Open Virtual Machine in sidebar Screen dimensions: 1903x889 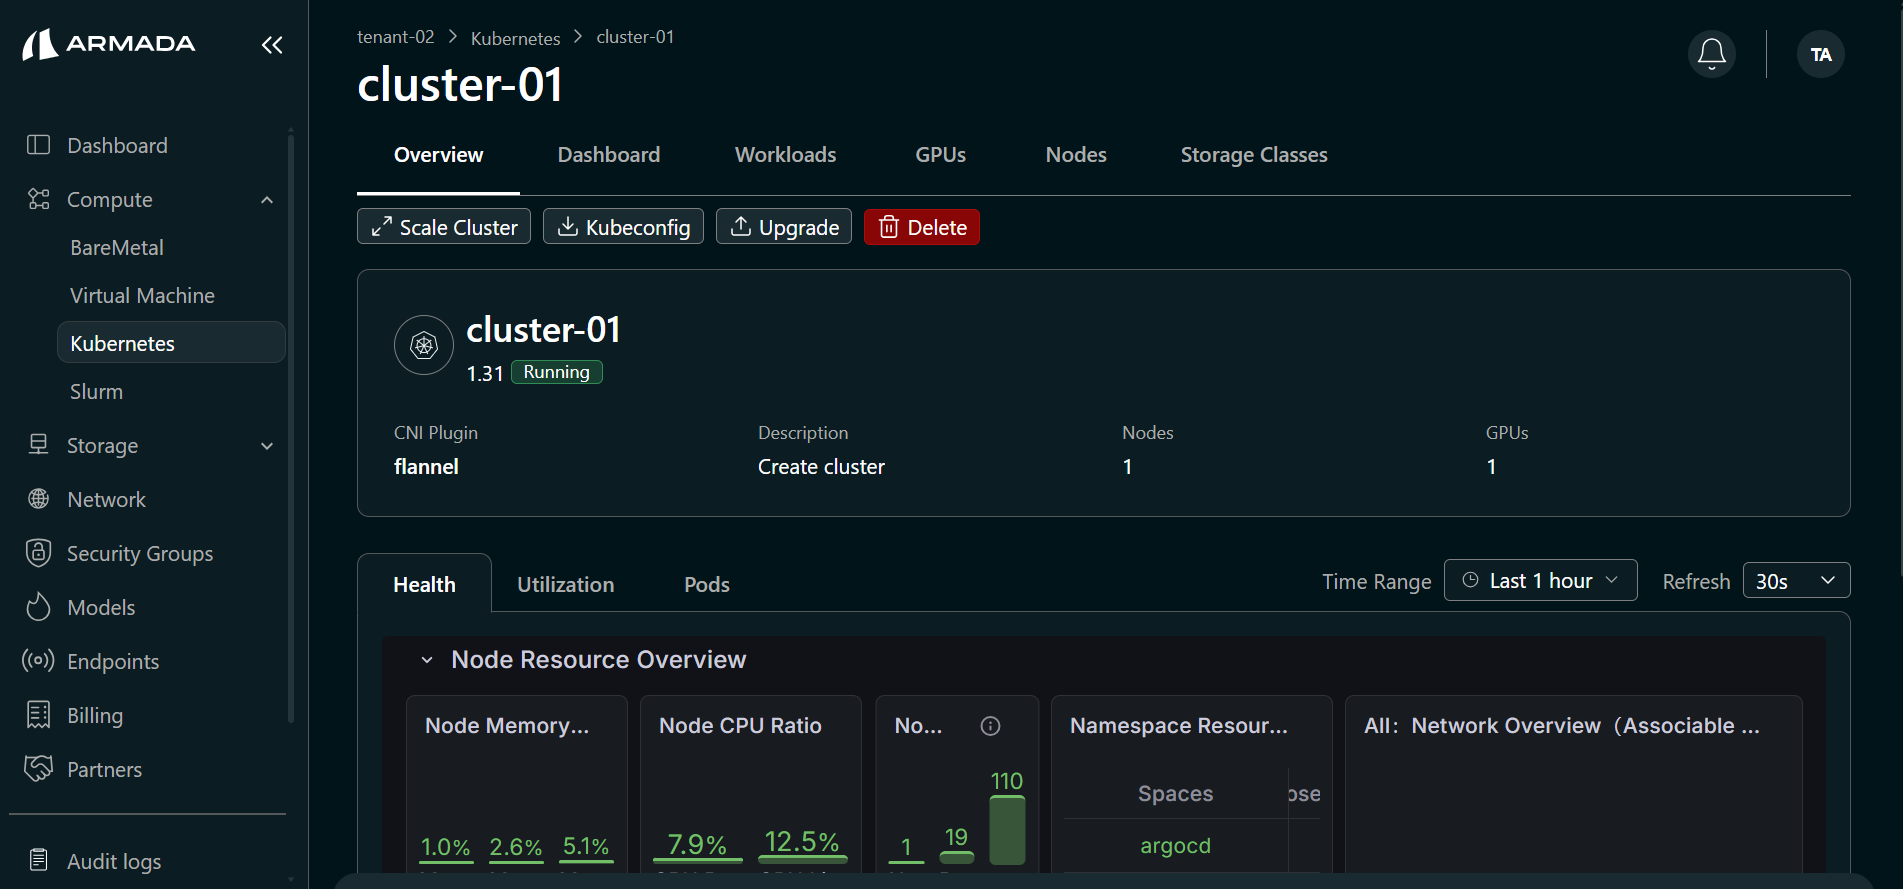[142, 295]
